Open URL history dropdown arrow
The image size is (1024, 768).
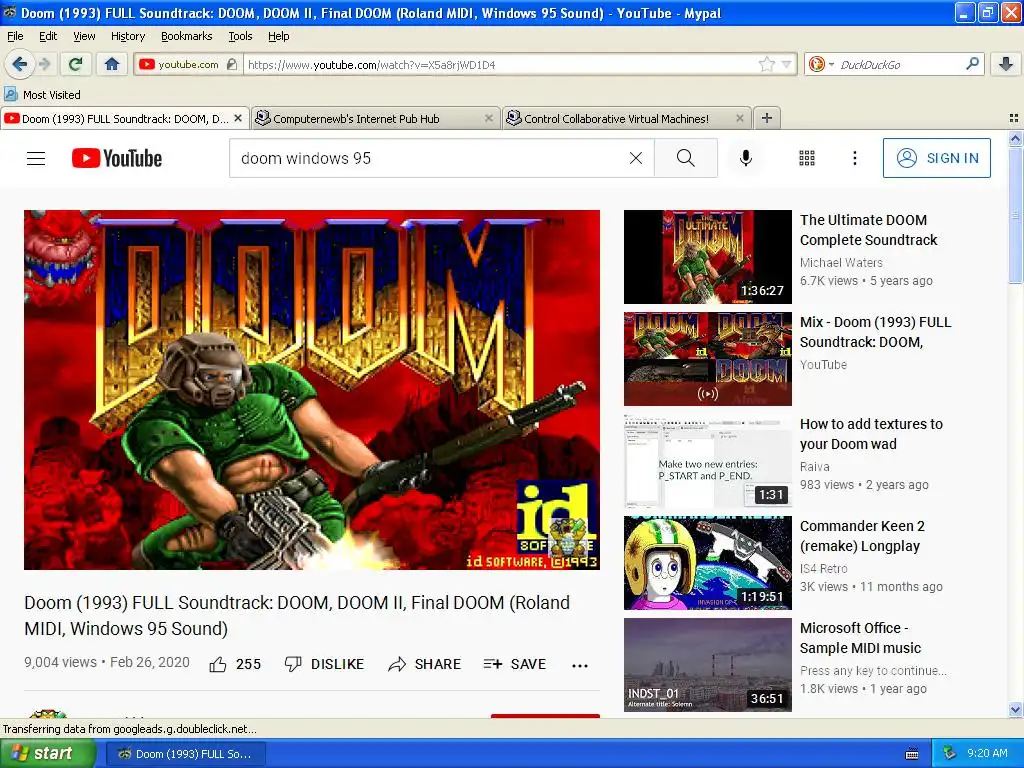click(x=786, y=64)
